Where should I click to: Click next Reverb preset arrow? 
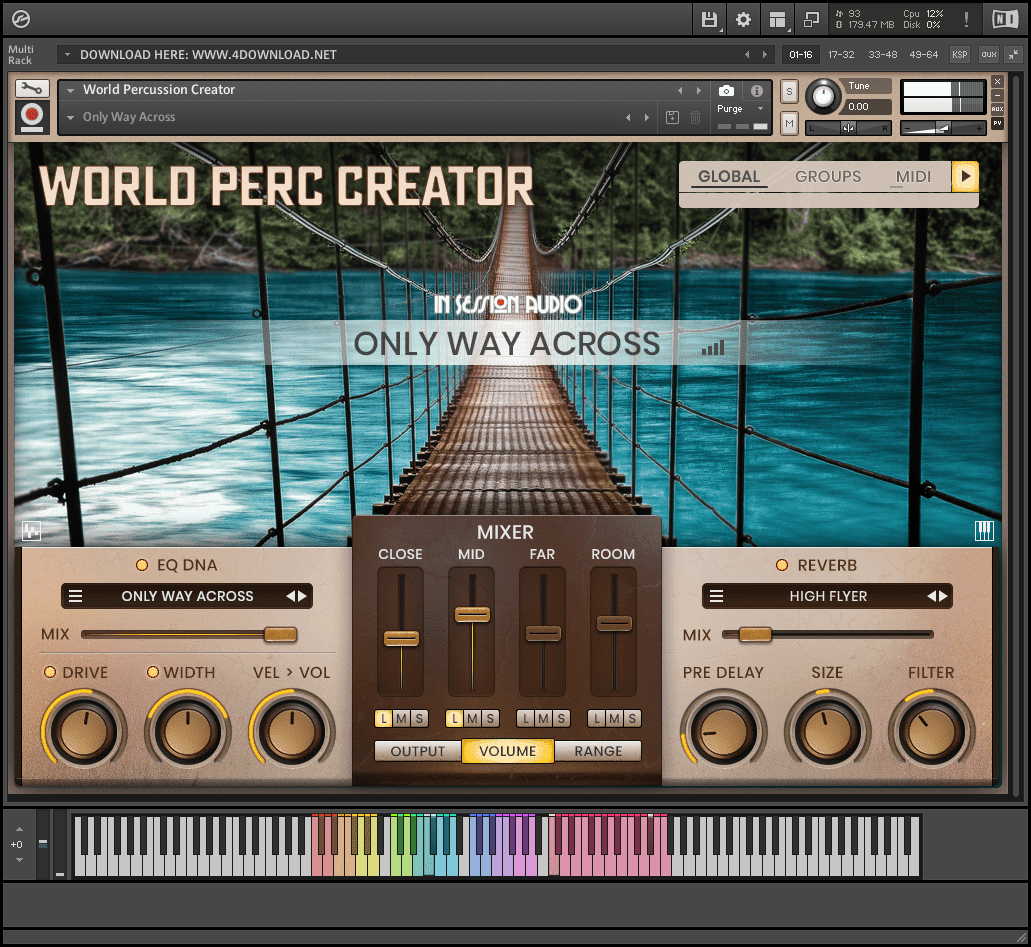click(x=943, y=596)
